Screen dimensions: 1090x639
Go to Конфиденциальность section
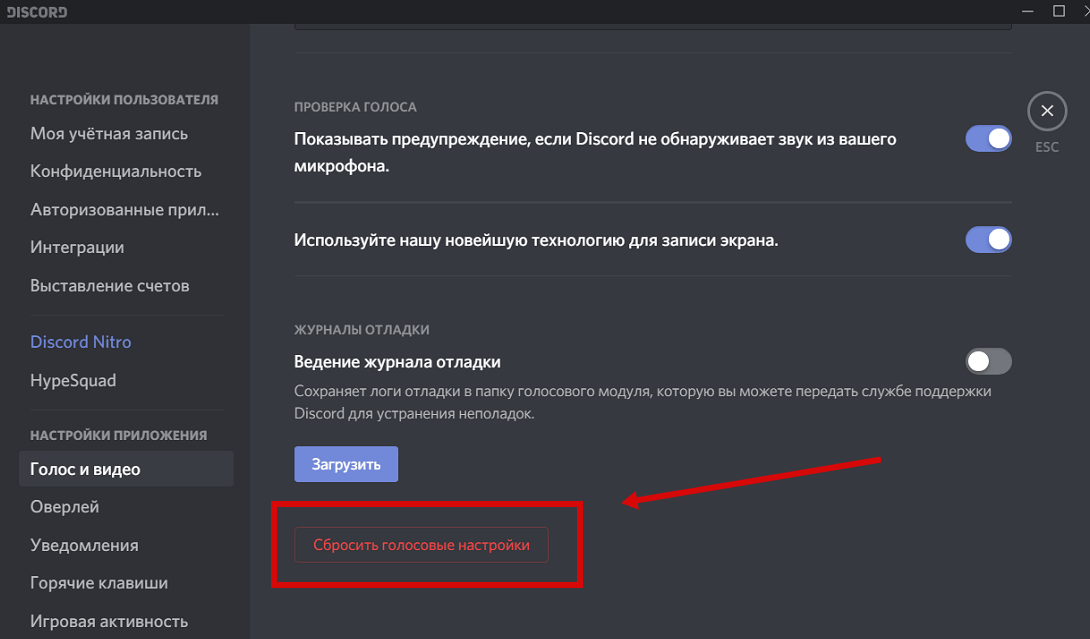(x=116, y=172)
